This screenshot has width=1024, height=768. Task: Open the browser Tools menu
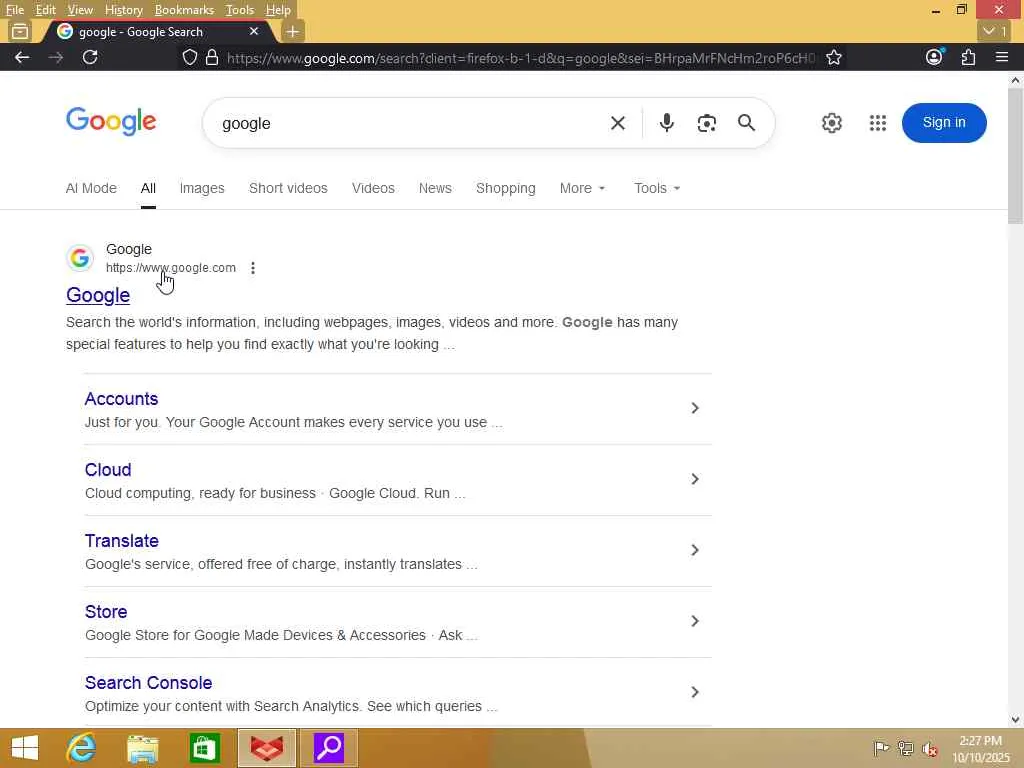[x=240, y=10]
